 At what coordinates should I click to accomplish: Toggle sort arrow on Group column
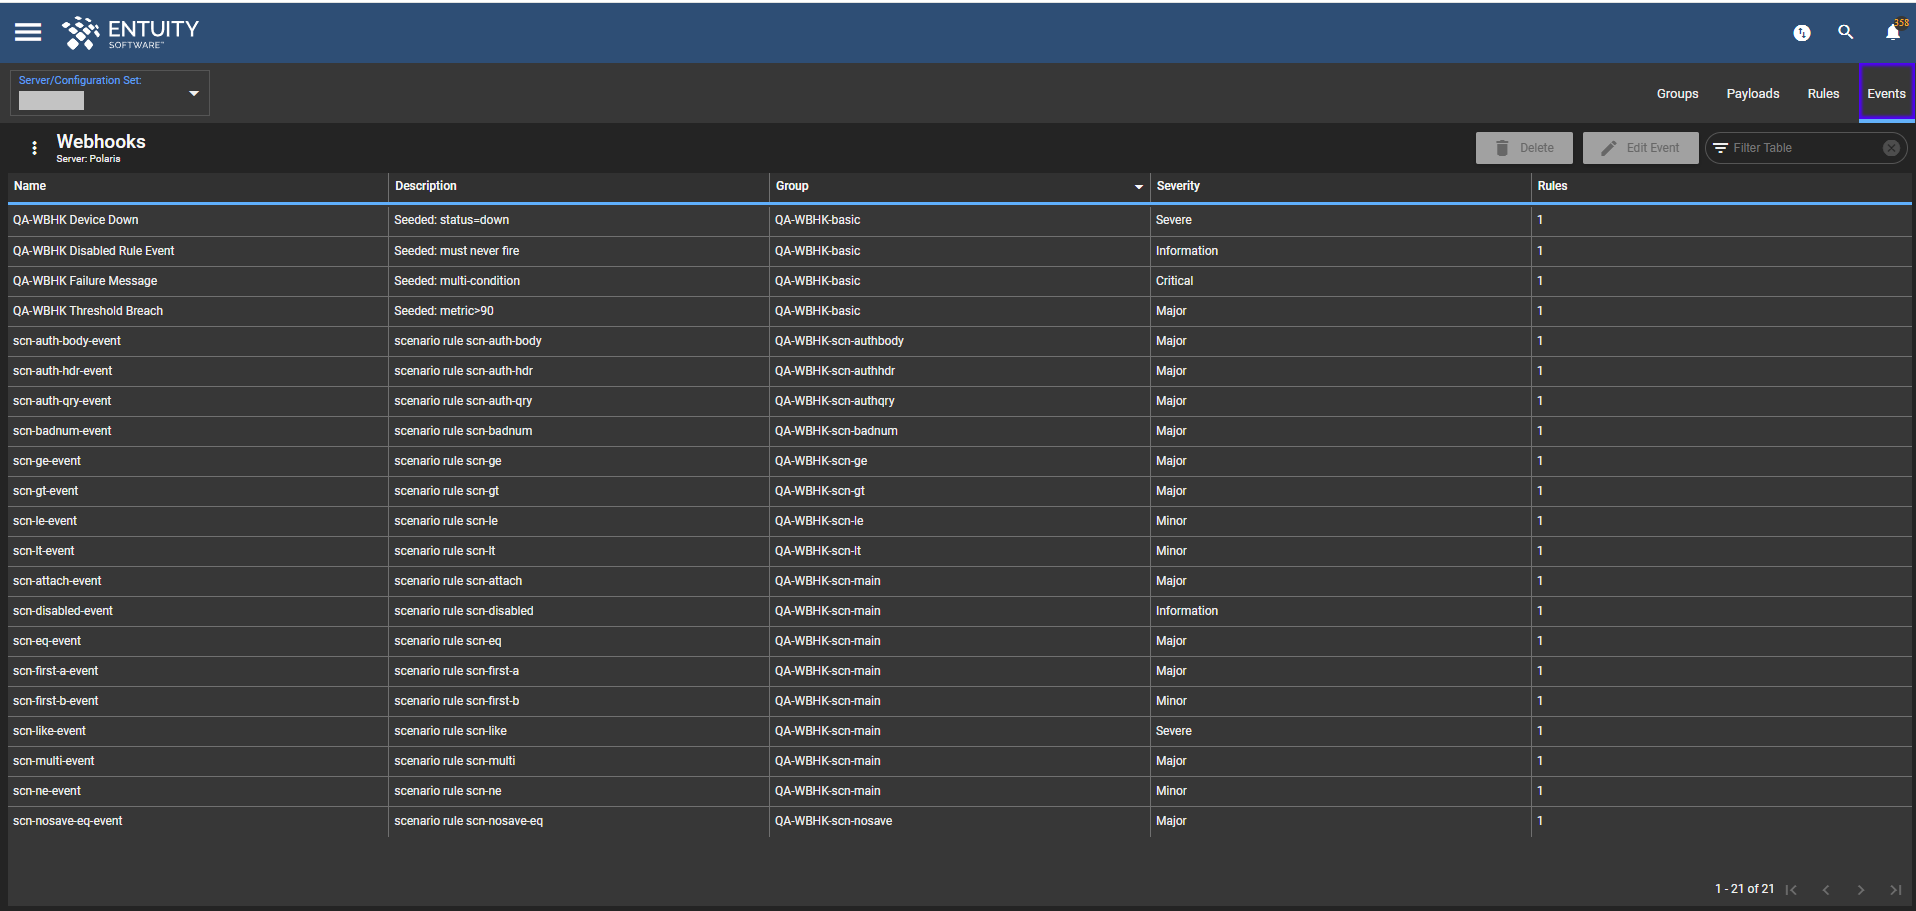[x=1138, y=187]
